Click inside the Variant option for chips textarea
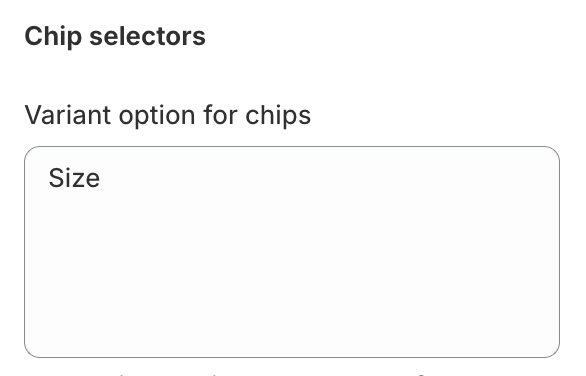The width and height of the screenshot is (586, 376). [292, 252]
